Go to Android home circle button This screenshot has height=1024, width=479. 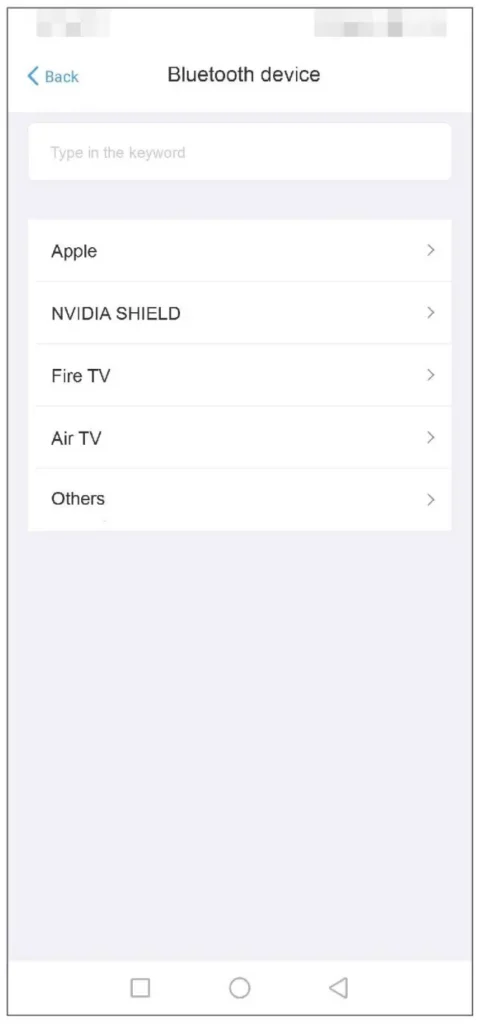tap(239, 987)
